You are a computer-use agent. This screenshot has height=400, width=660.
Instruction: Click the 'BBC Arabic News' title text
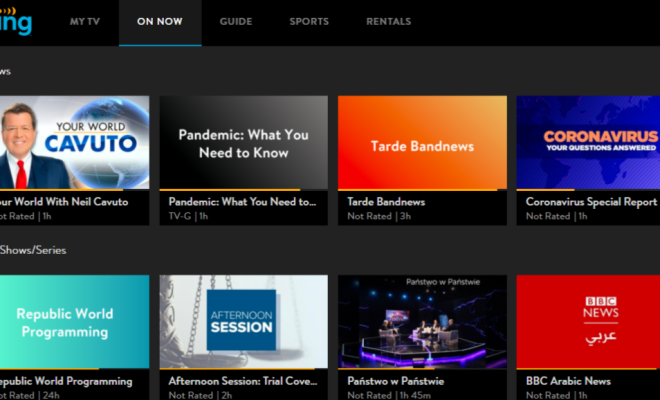click(x=568, y=381)
